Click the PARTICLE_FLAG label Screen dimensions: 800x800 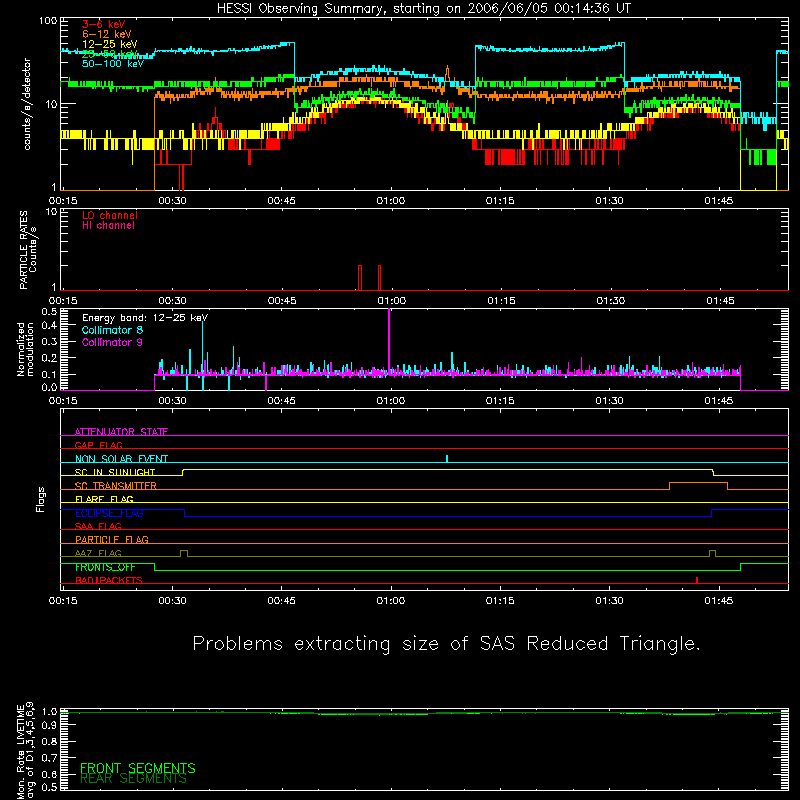tap(112, 539)
